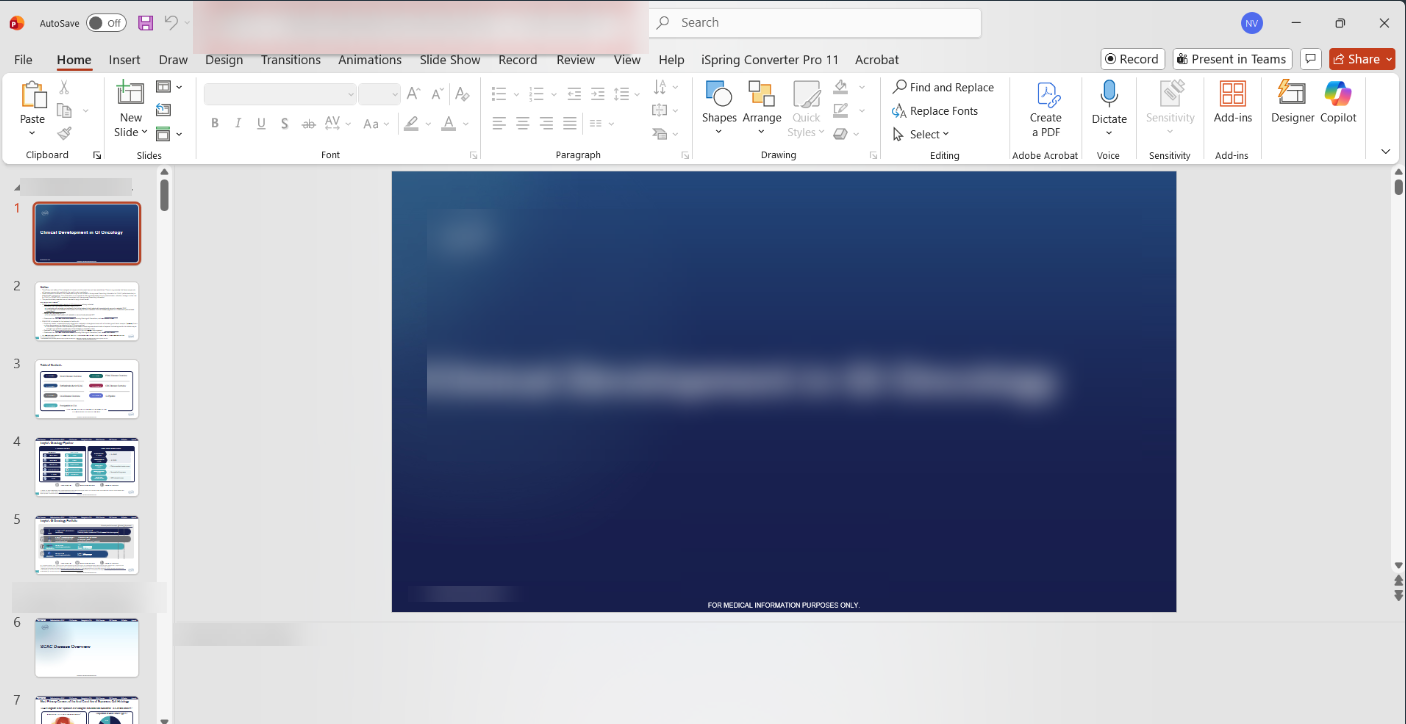The height and width of the screenshot is (724, 1406).
Task: Toggle Underline formatting
Action: click(x=261, y=124)
